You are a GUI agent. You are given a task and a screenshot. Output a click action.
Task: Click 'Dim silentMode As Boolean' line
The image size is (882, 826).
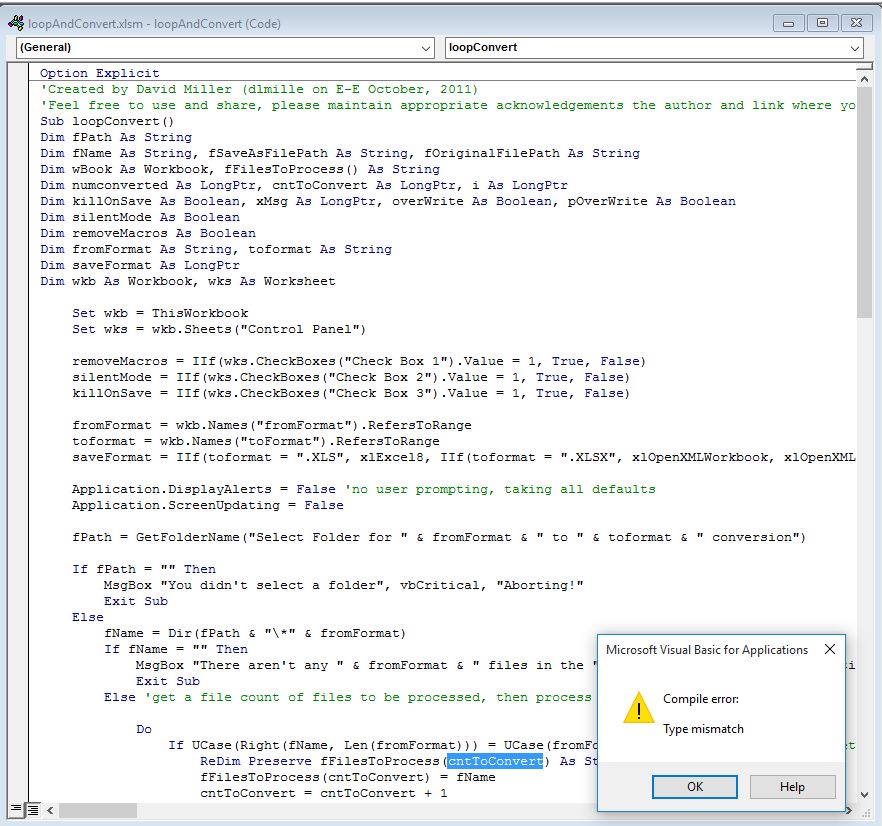(x=140, y=217)
